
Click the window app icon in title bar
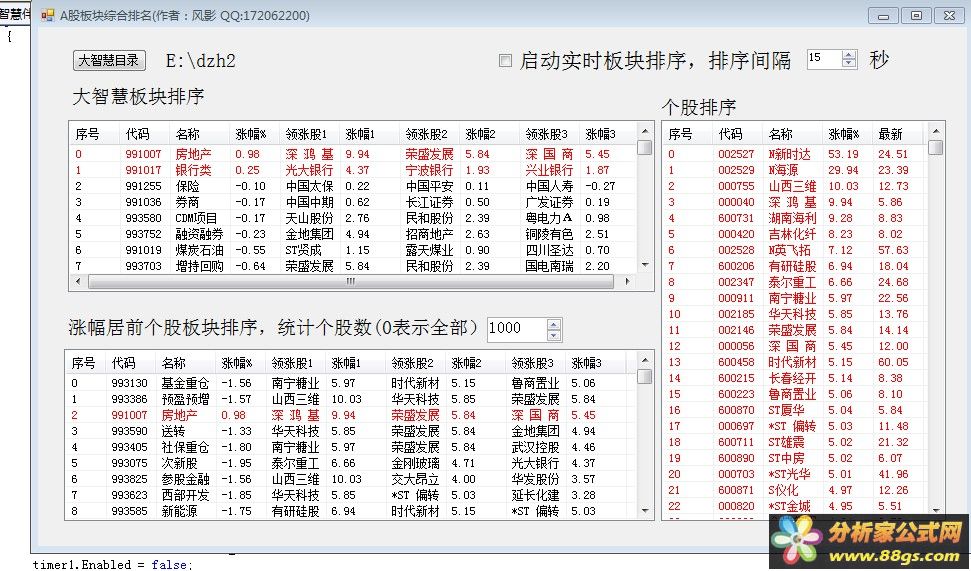point(47,15)
